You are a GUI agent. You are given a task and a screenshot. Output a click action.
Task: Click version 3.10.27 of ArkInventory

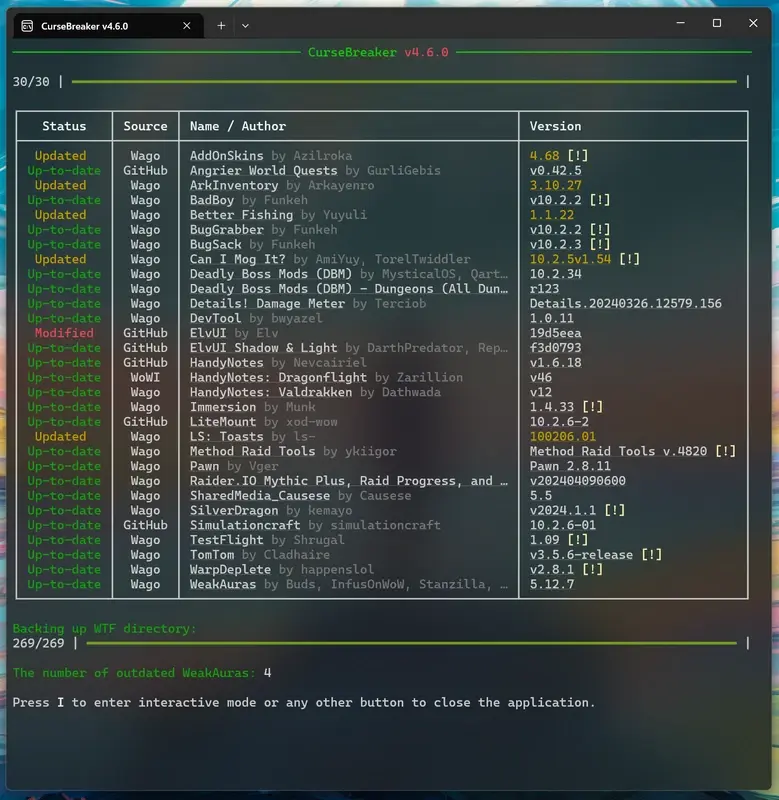click(556, 185)
